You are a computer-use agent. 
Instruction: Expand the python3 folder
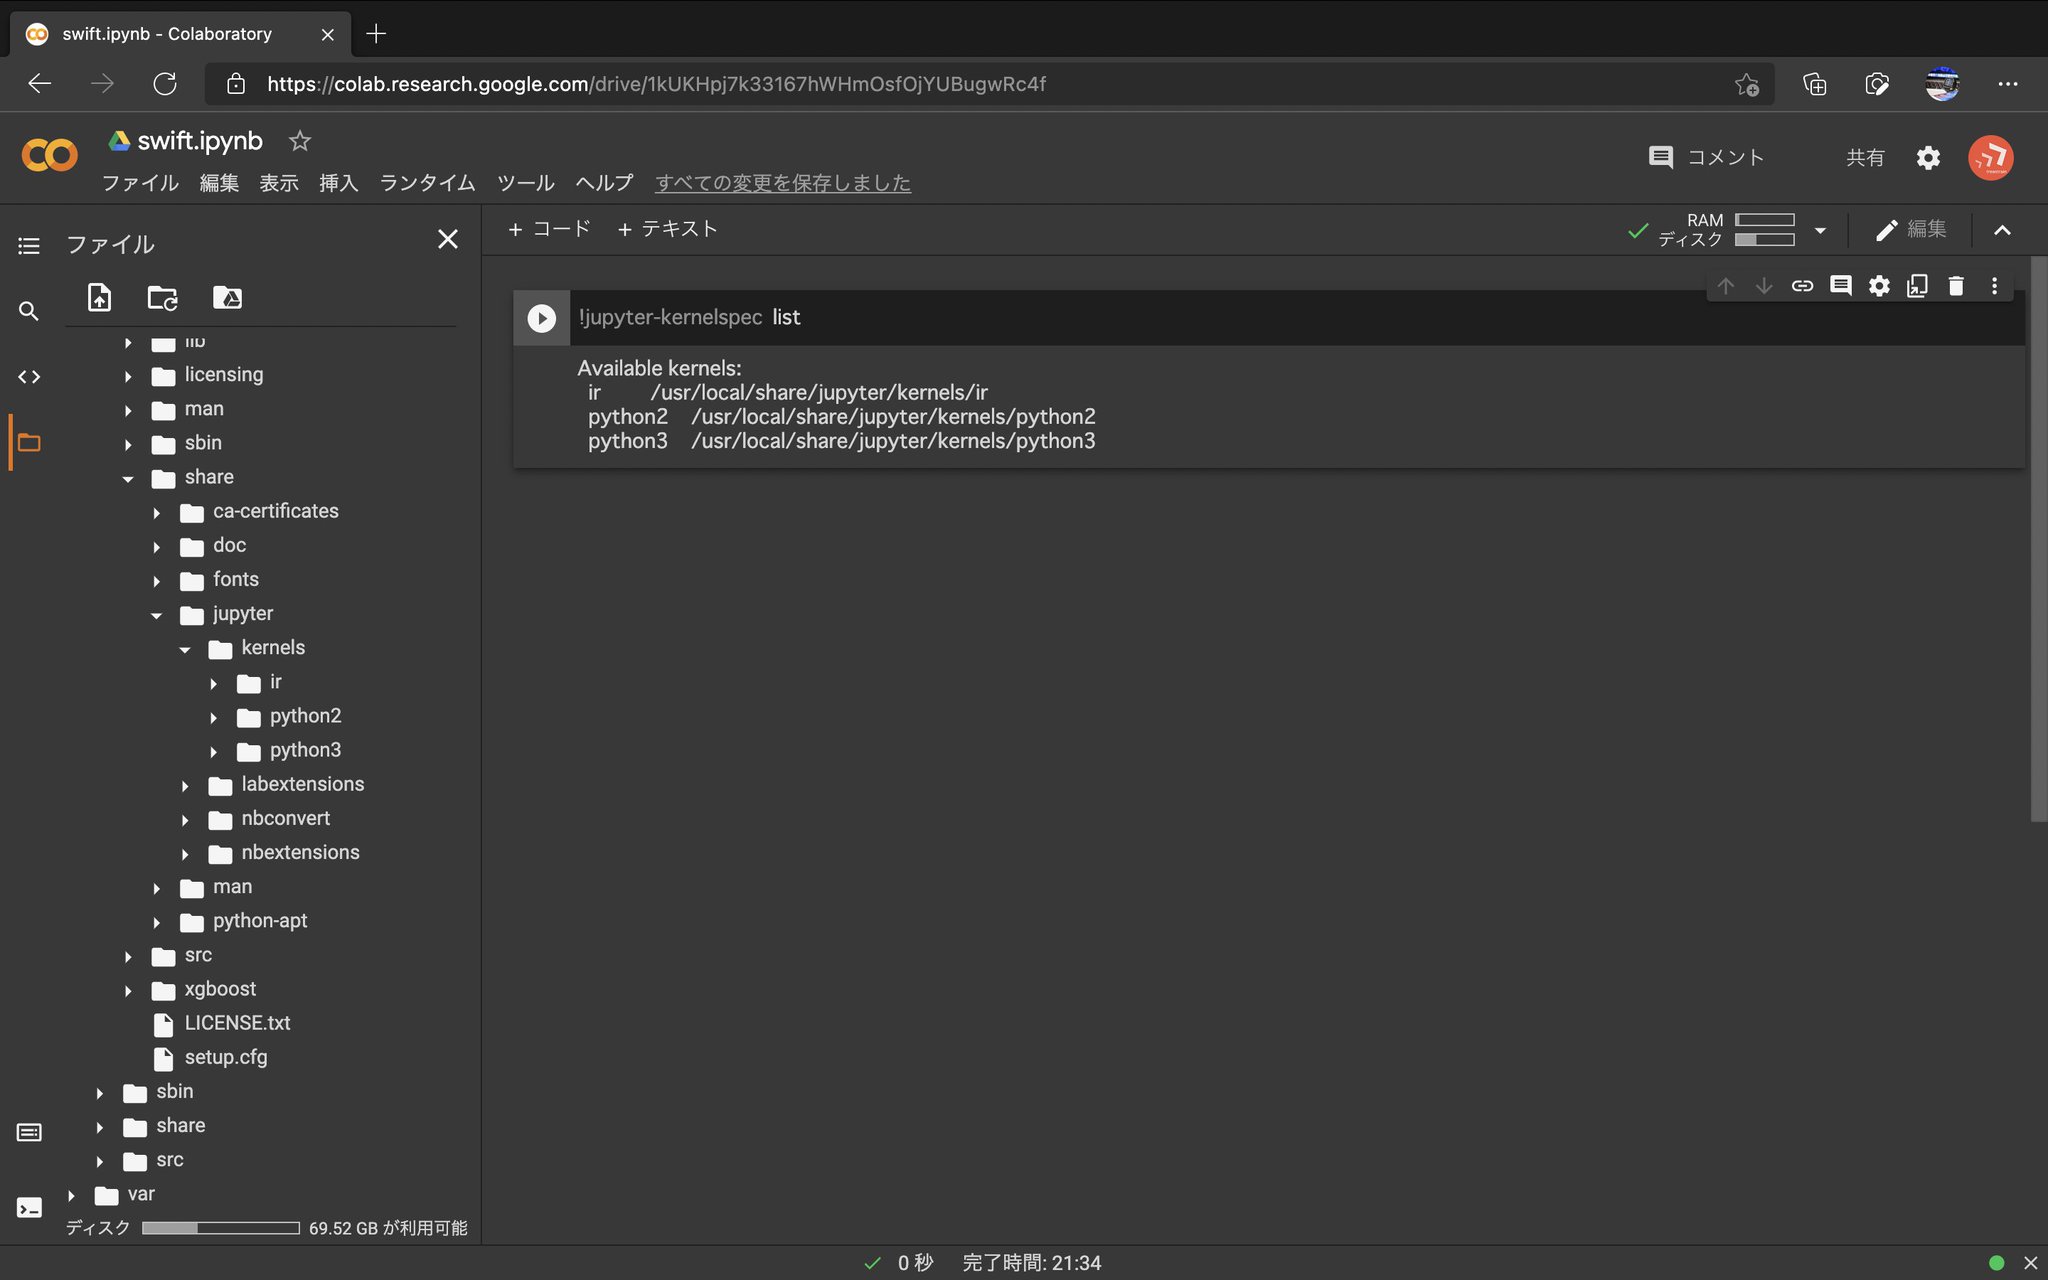point(214,751)
